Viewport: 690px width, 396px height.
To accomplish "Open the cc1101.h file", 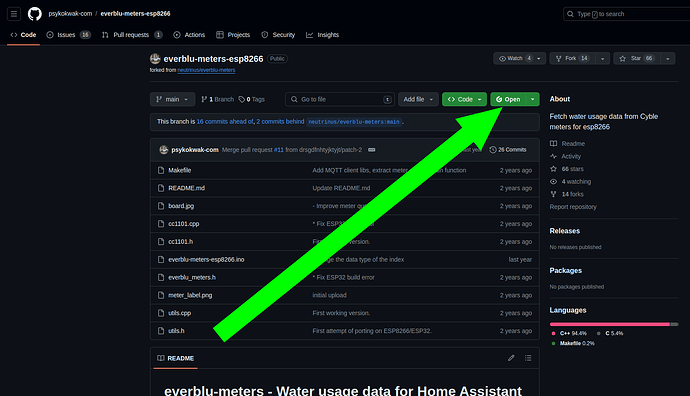I will pos(180,242).
